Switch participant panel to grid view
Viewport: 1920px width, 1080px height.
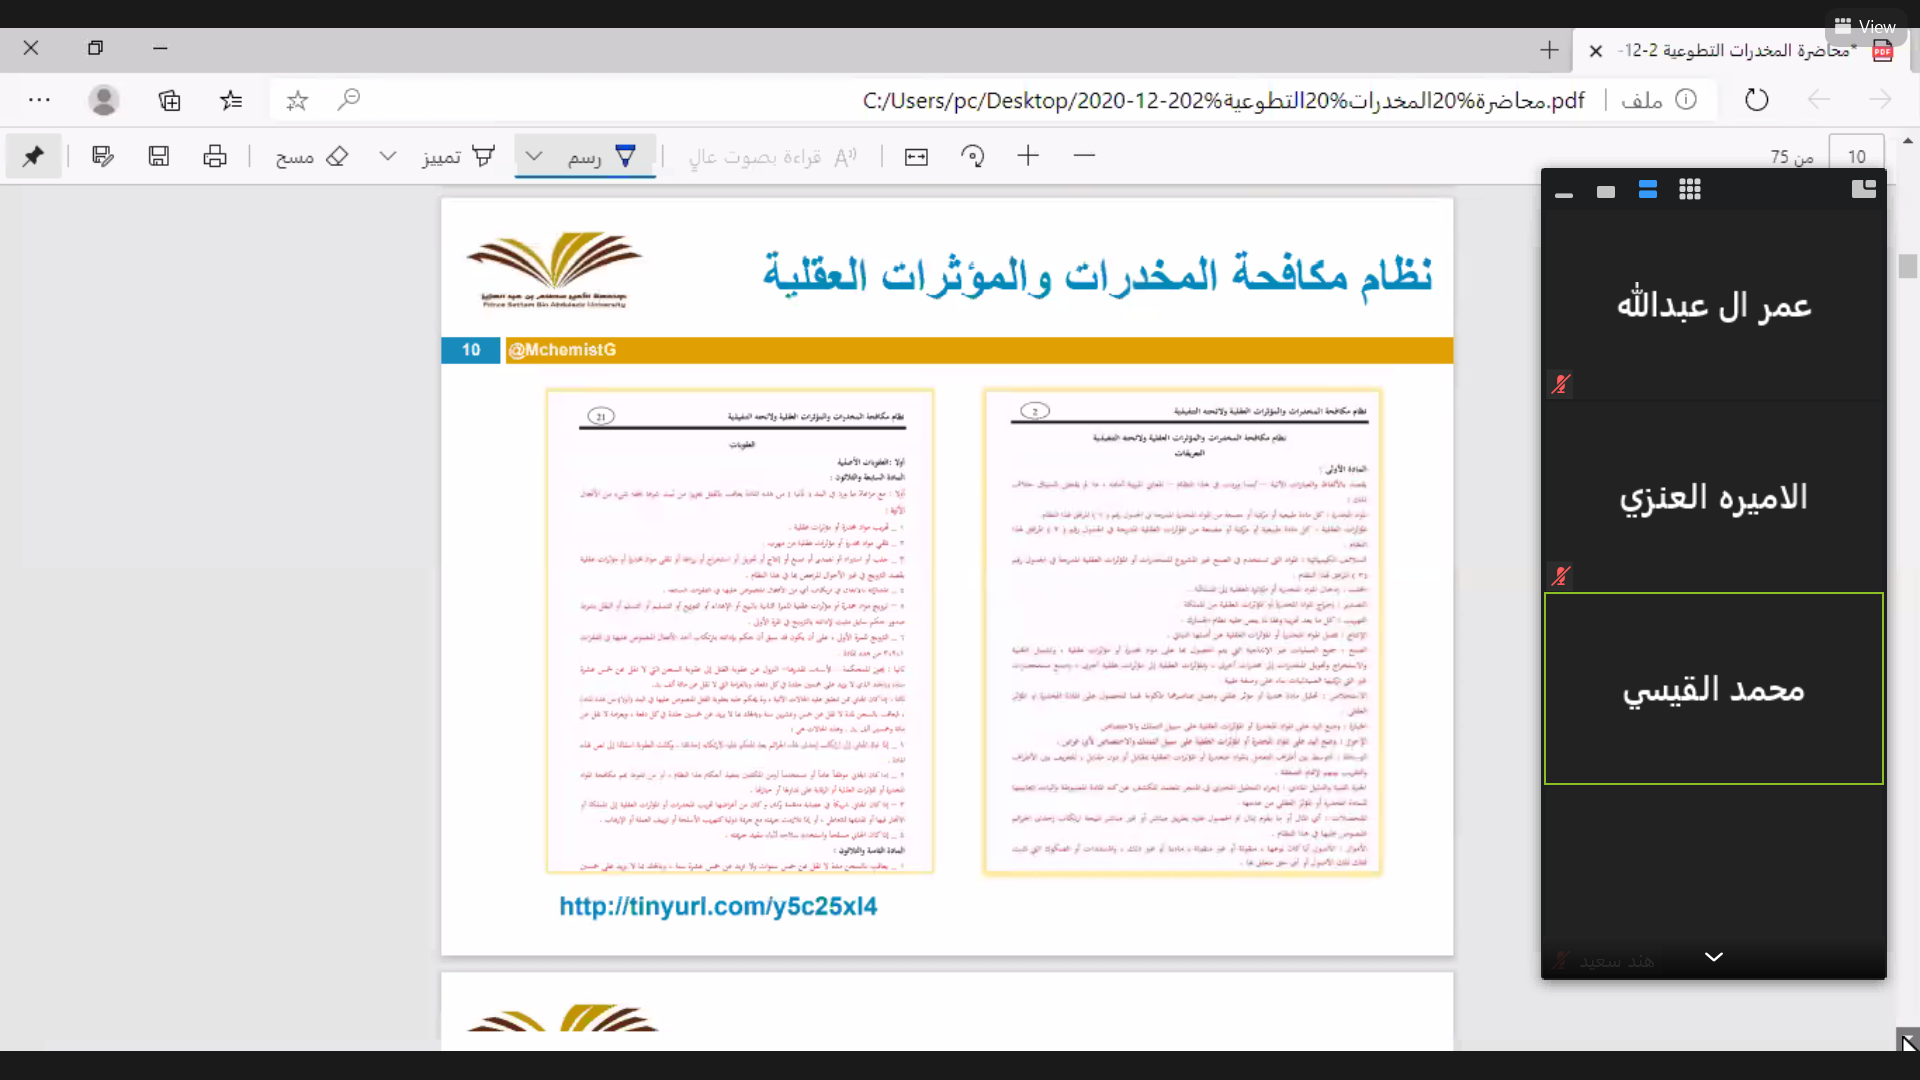pos(1690,190)
